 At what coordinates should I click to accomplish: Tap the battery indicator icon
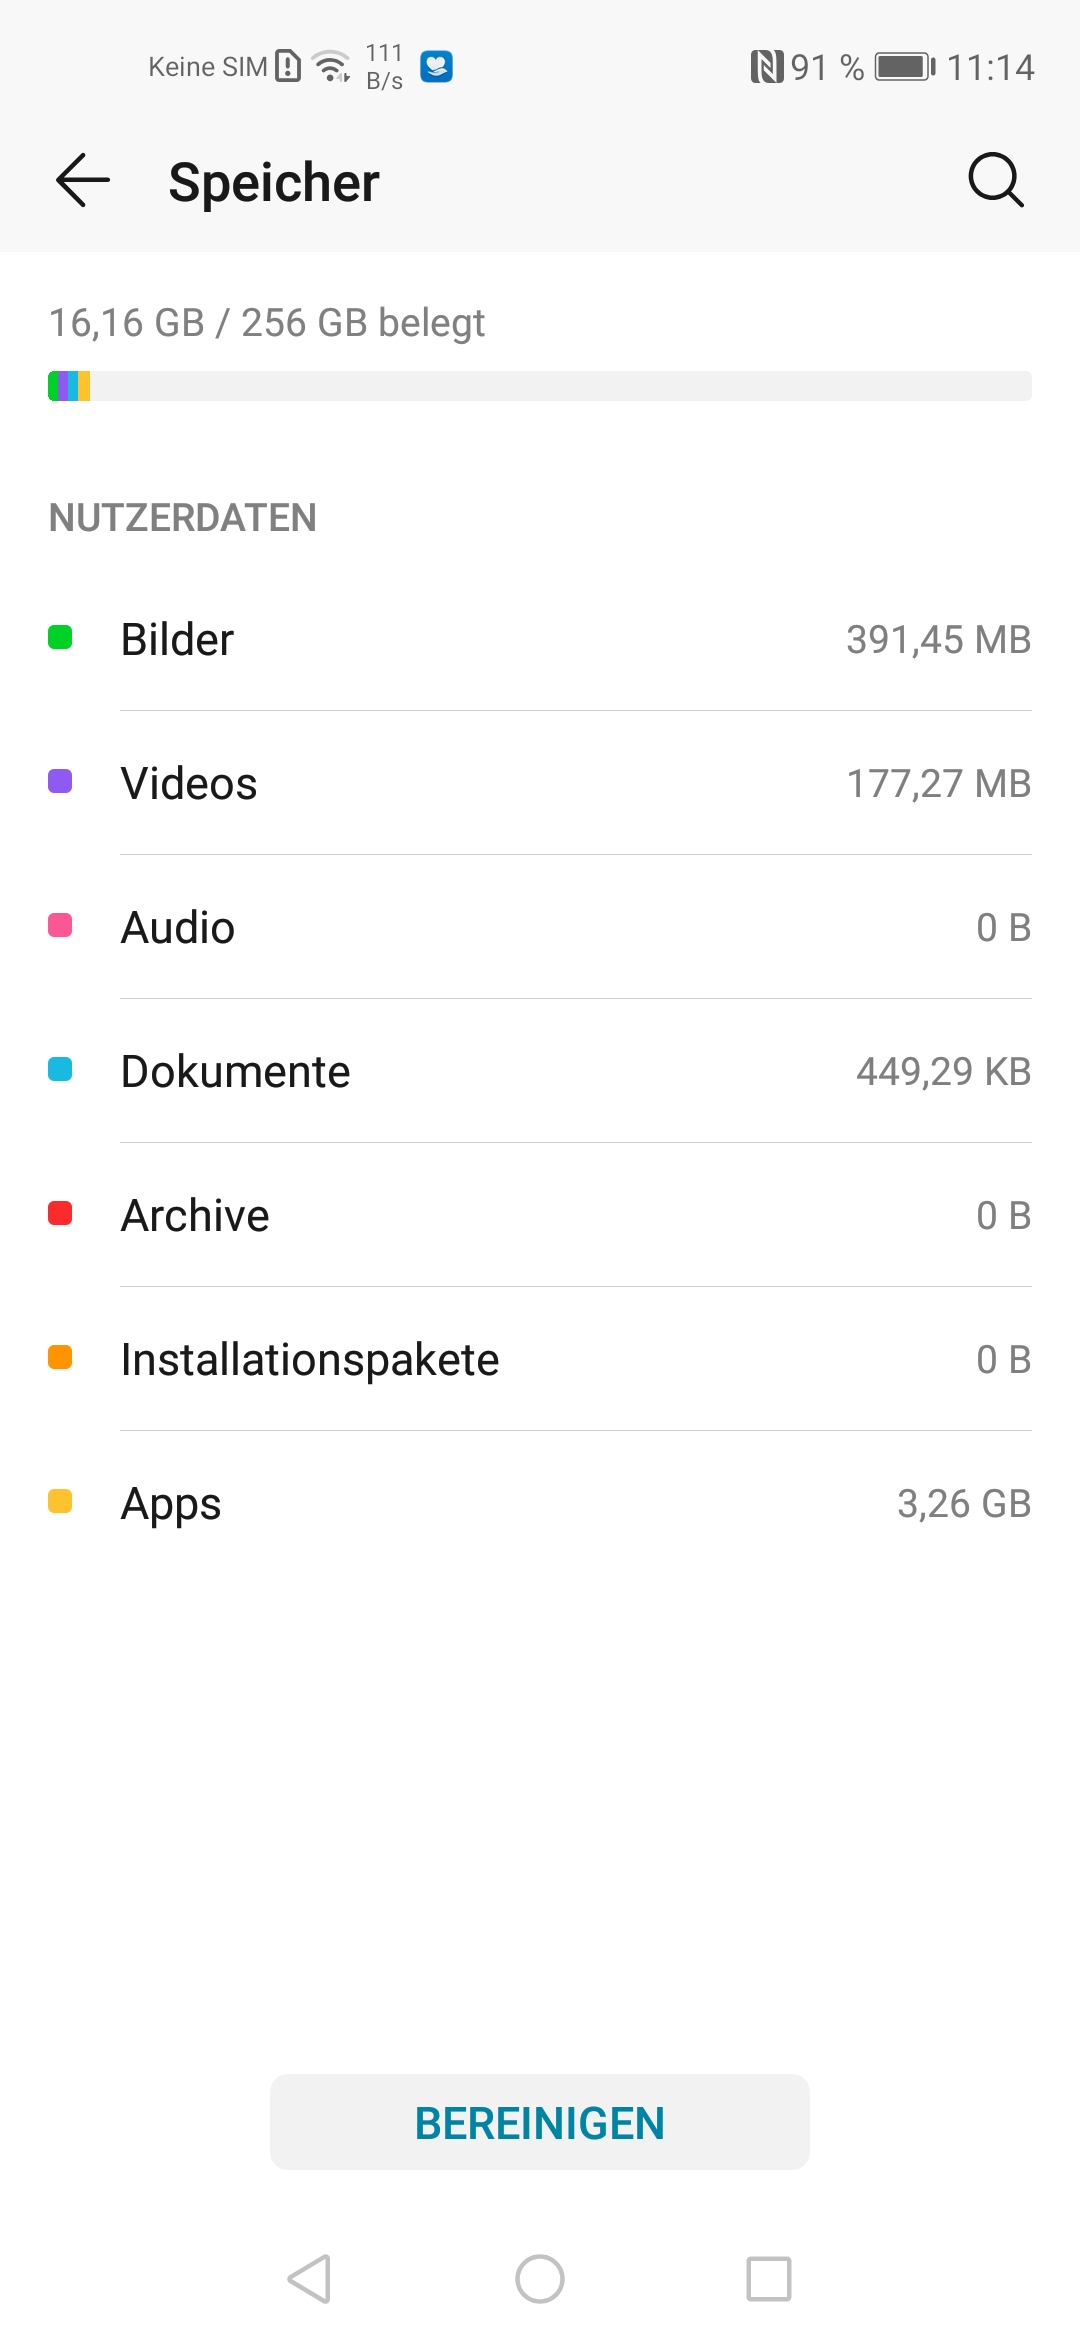[904, 67]
